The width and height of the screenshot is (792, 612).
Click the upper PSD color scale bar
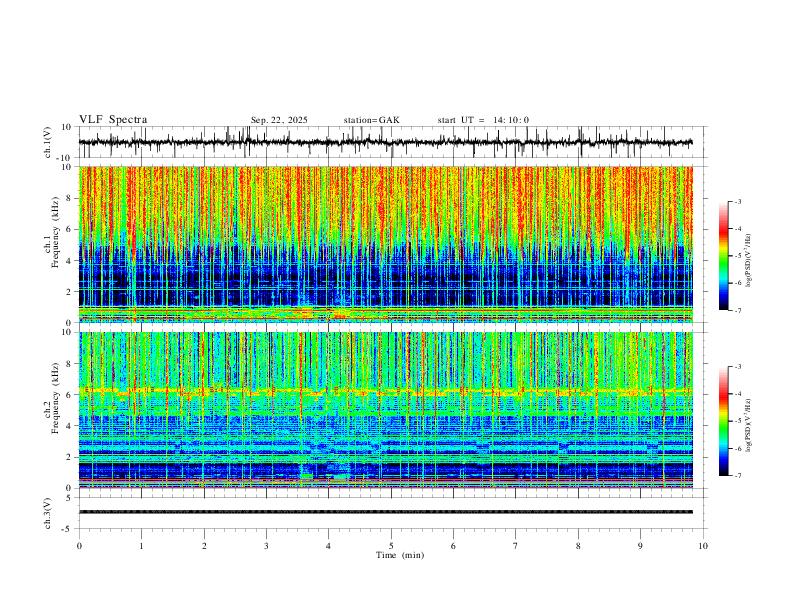(723, 256)
